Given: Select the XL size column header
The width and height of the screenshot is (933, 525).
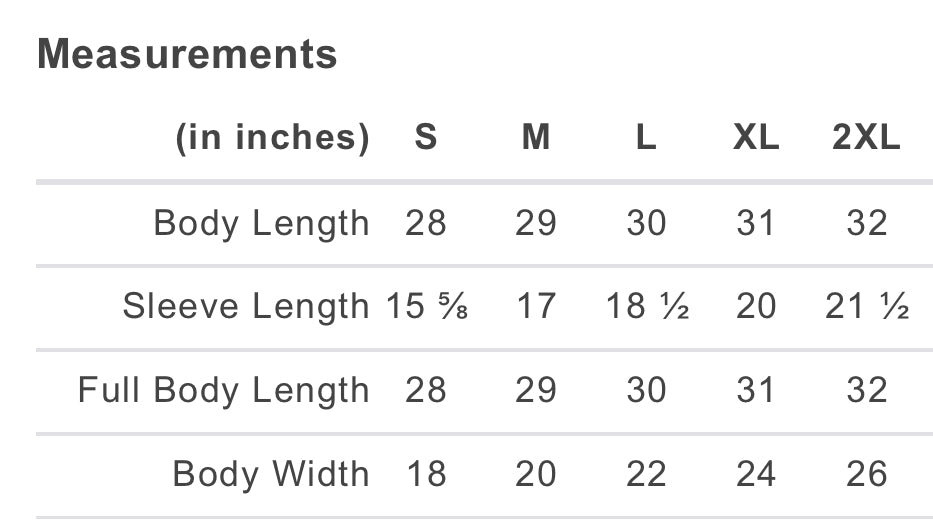Looking at the screenshot, I should (x=756, y=138).
